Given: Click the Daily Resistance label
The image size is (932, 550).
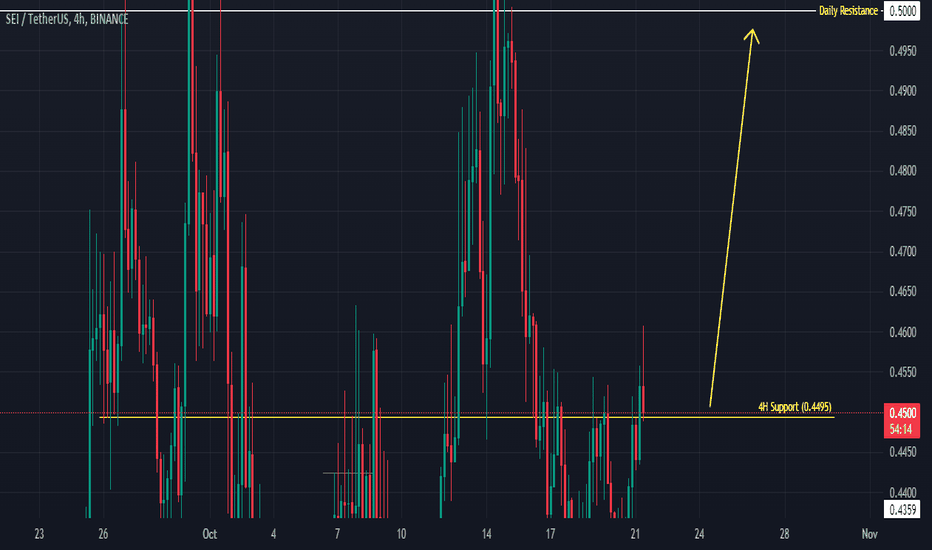Looking at the screenshot, I should coord(848,11).
